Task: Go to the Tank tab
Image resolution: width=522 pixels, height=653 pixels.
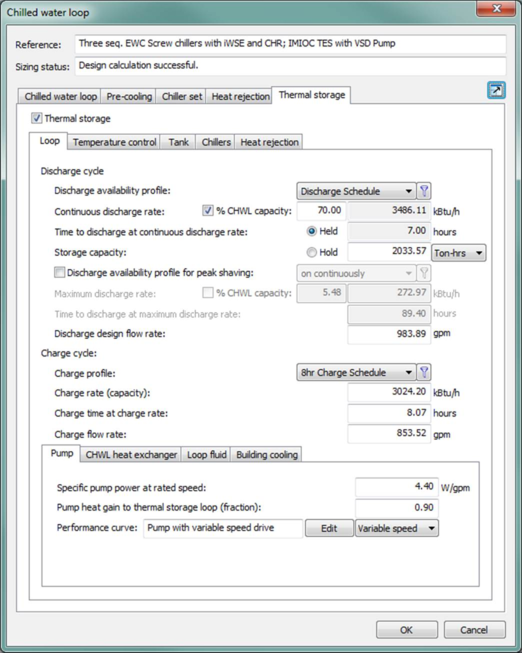Action: click(178, 142)
